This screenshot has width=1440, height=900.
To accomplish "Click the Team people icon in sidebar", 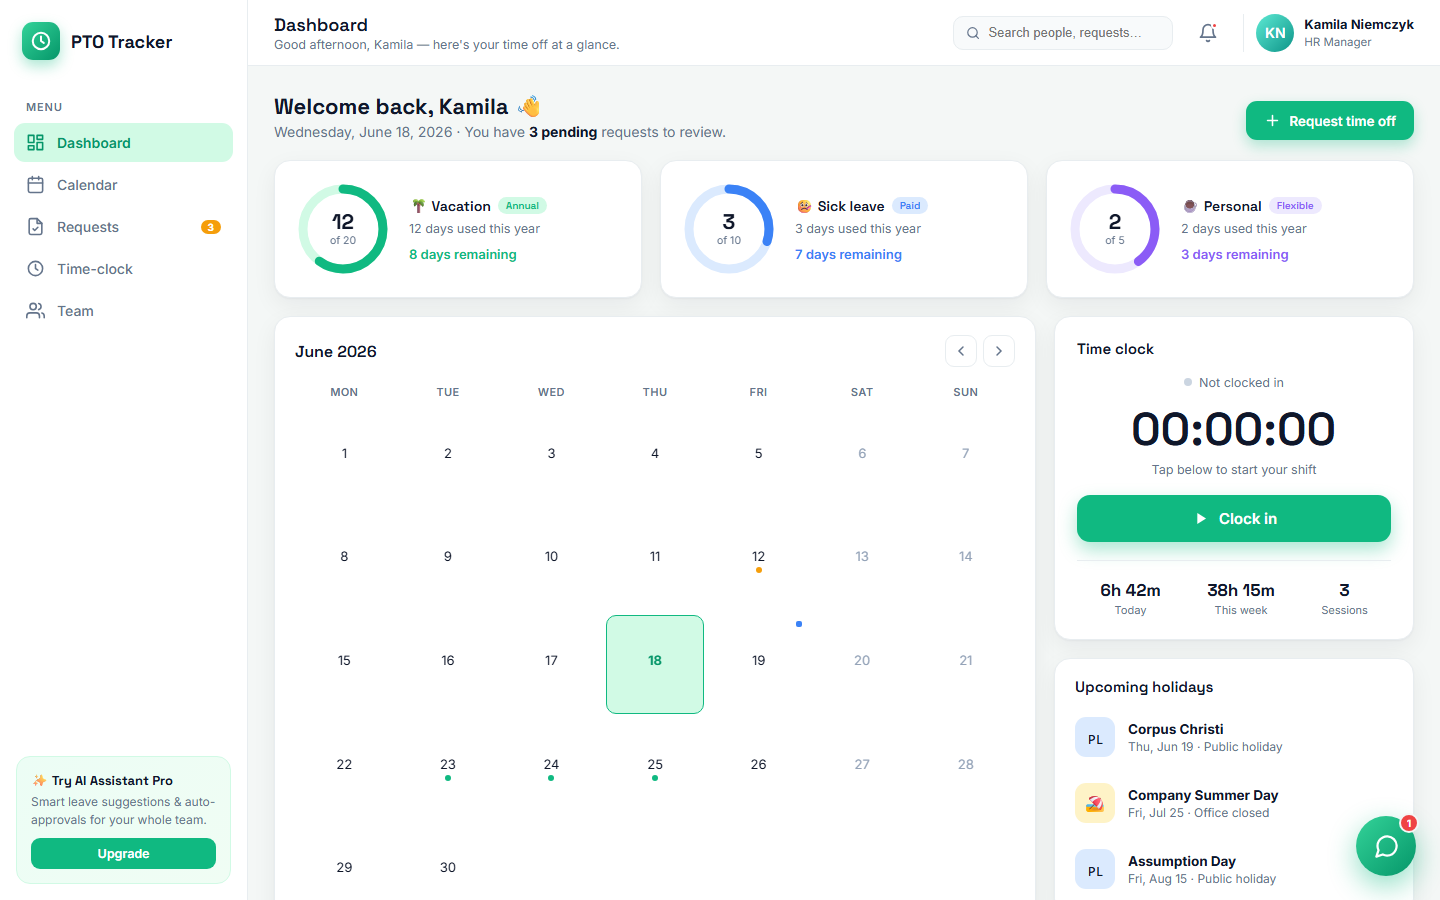I will point(36,311).
